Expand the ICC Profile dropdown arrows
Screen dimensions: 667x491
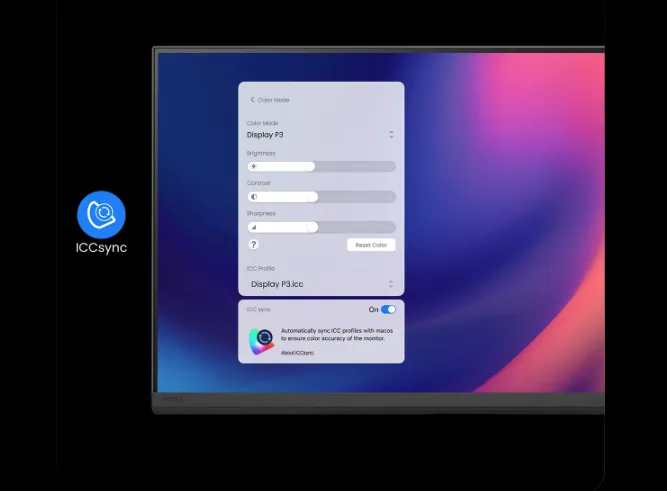[391, 284]
